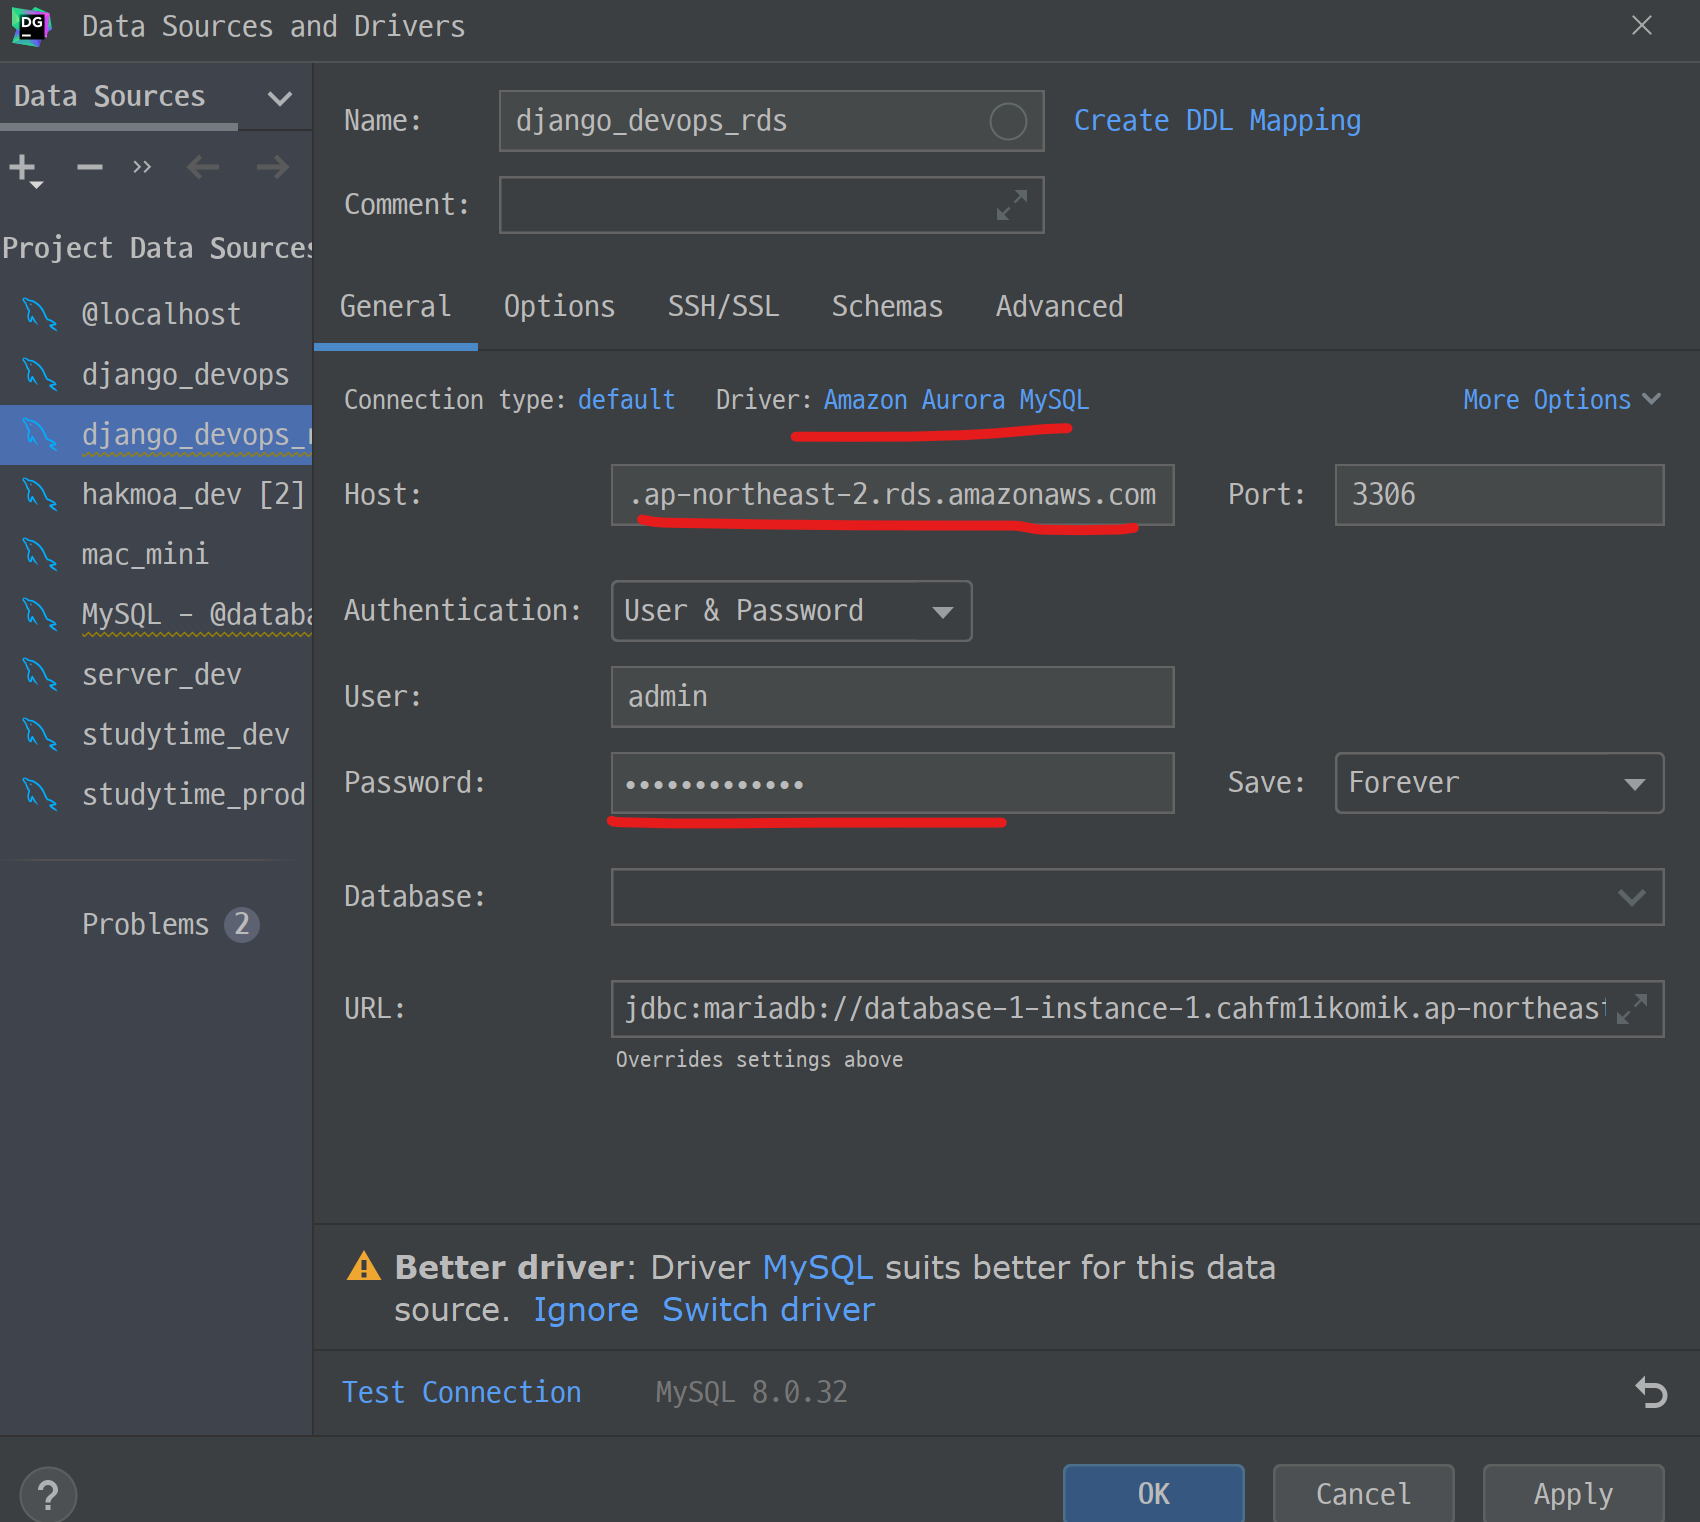Screen dimensions: 1700x1522
Task: Click the forward arrow in the toolbar
Action: pos(273,167)
